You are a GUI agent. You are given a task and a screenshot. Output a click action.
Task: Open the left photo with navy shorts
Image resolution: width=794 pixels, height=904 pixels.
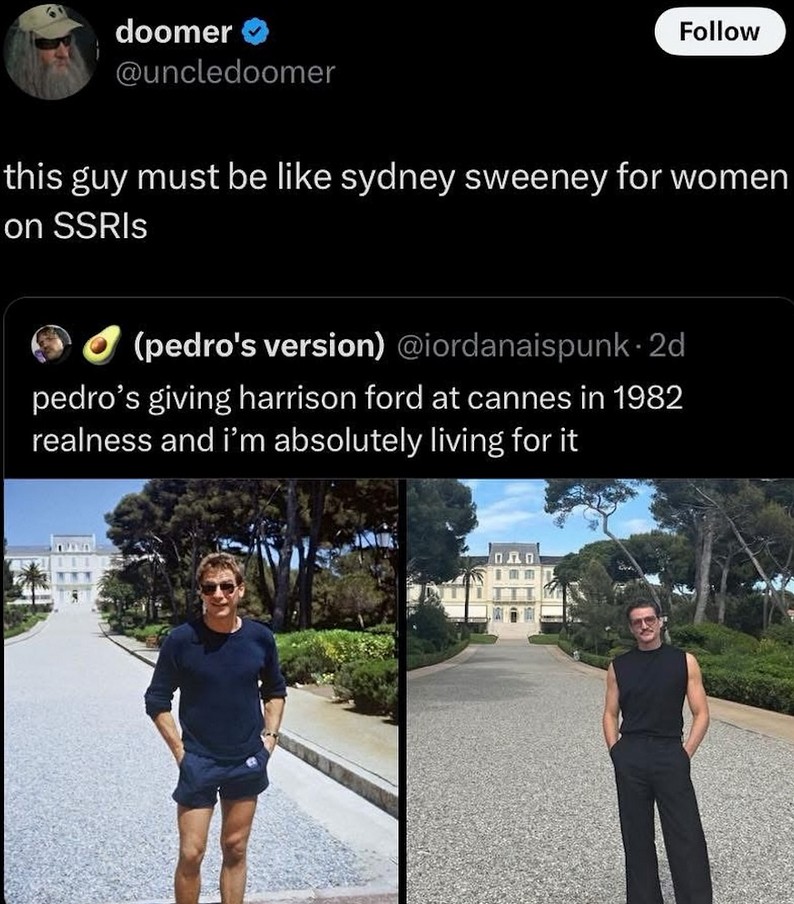201,691
